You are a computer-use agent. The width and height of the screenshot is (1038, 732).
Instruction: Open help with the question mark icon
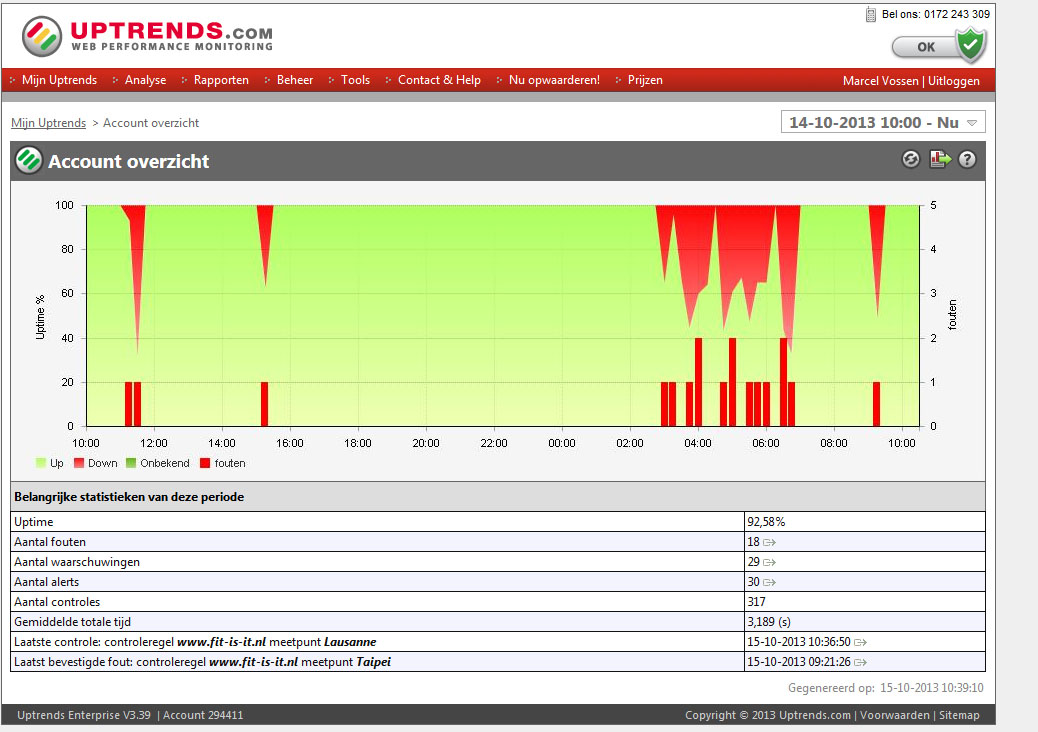click(967, 159)
